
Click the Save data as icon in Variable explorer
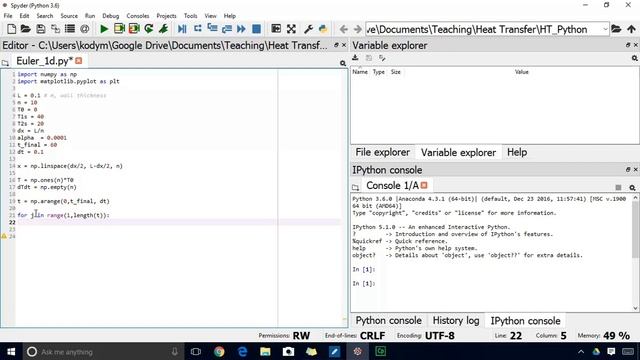pos(382,58)
